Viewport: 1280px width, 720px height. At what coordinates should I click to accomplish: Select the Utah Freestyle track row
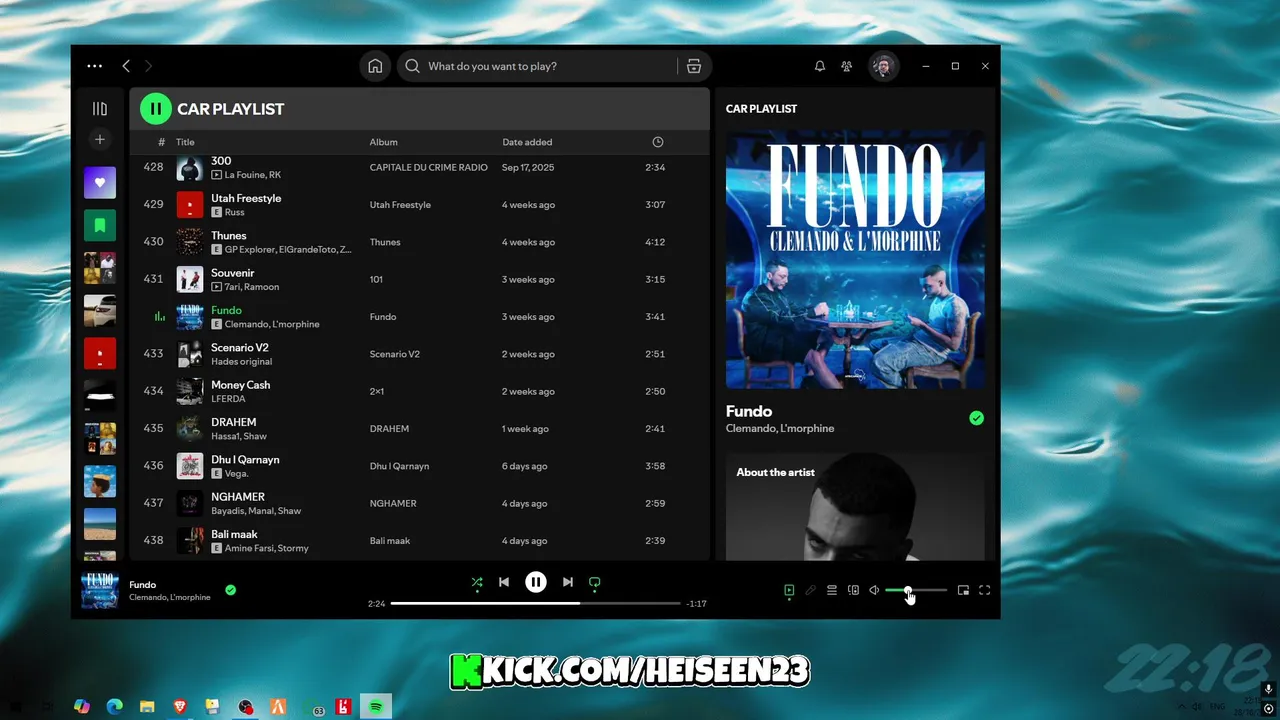tap(418, 205)
